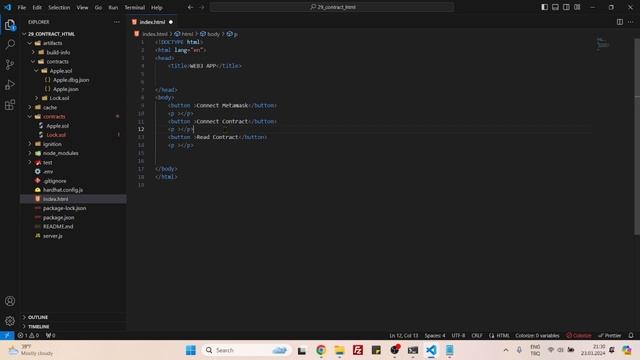Viewport: 640px width, 360px height.
Task: Change language mode HTML in status bar
Action: [502, 336]
